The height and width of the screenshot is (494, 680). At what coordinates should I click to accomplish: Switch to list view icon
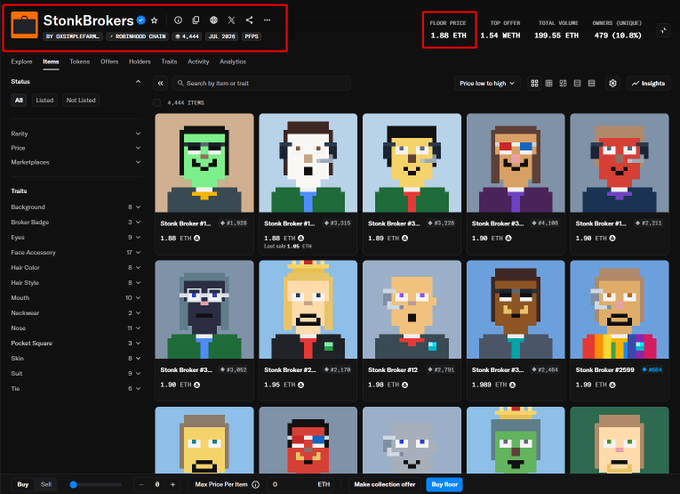(x=577, y=83)
